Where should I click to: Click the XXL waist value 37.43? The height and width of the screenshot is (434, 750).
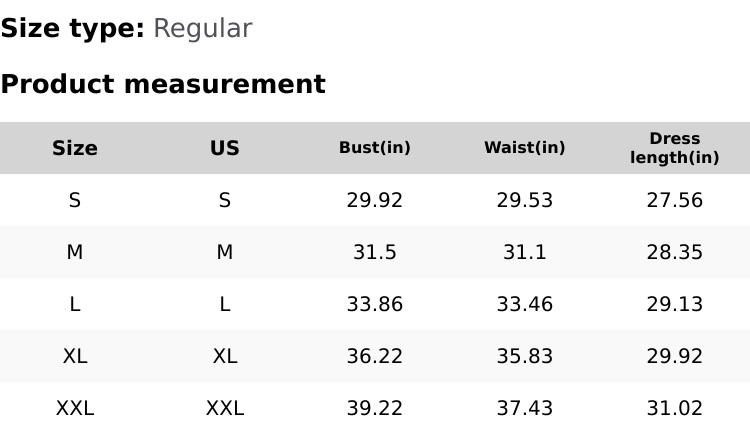pyautogui.click(x=525, y=408)
